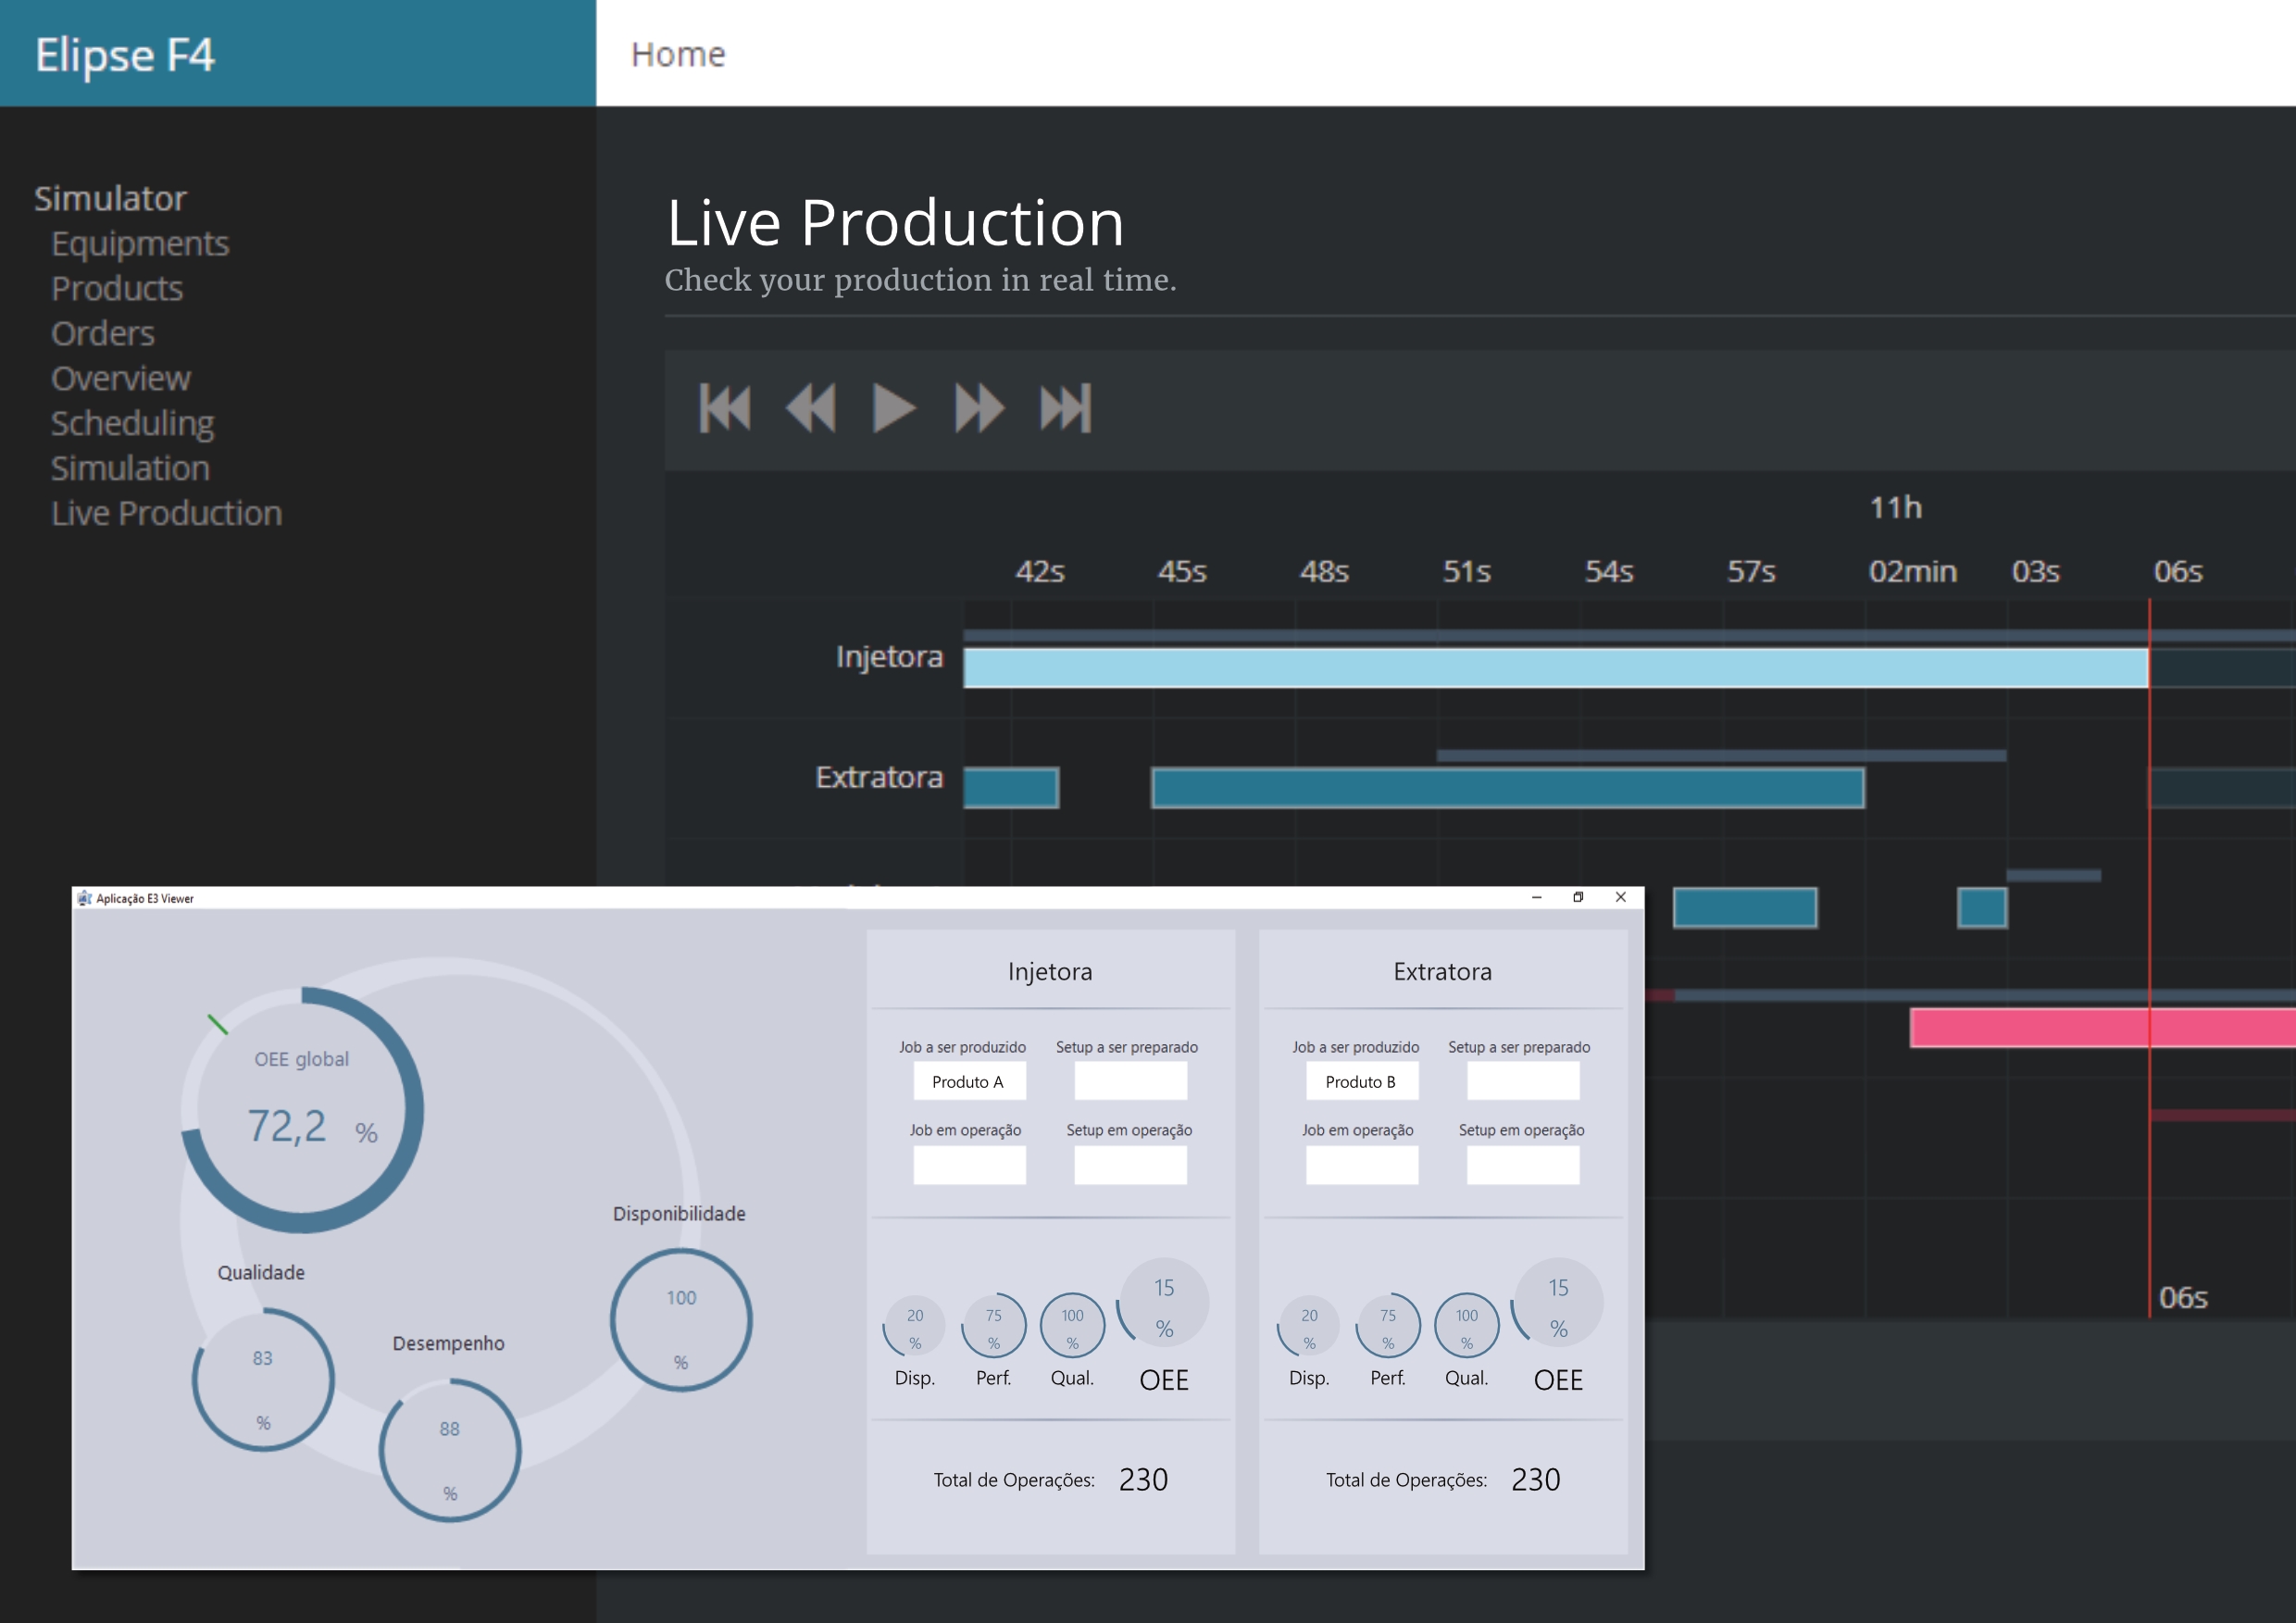
Task: Open the Home tab
Action: [678, 54]
